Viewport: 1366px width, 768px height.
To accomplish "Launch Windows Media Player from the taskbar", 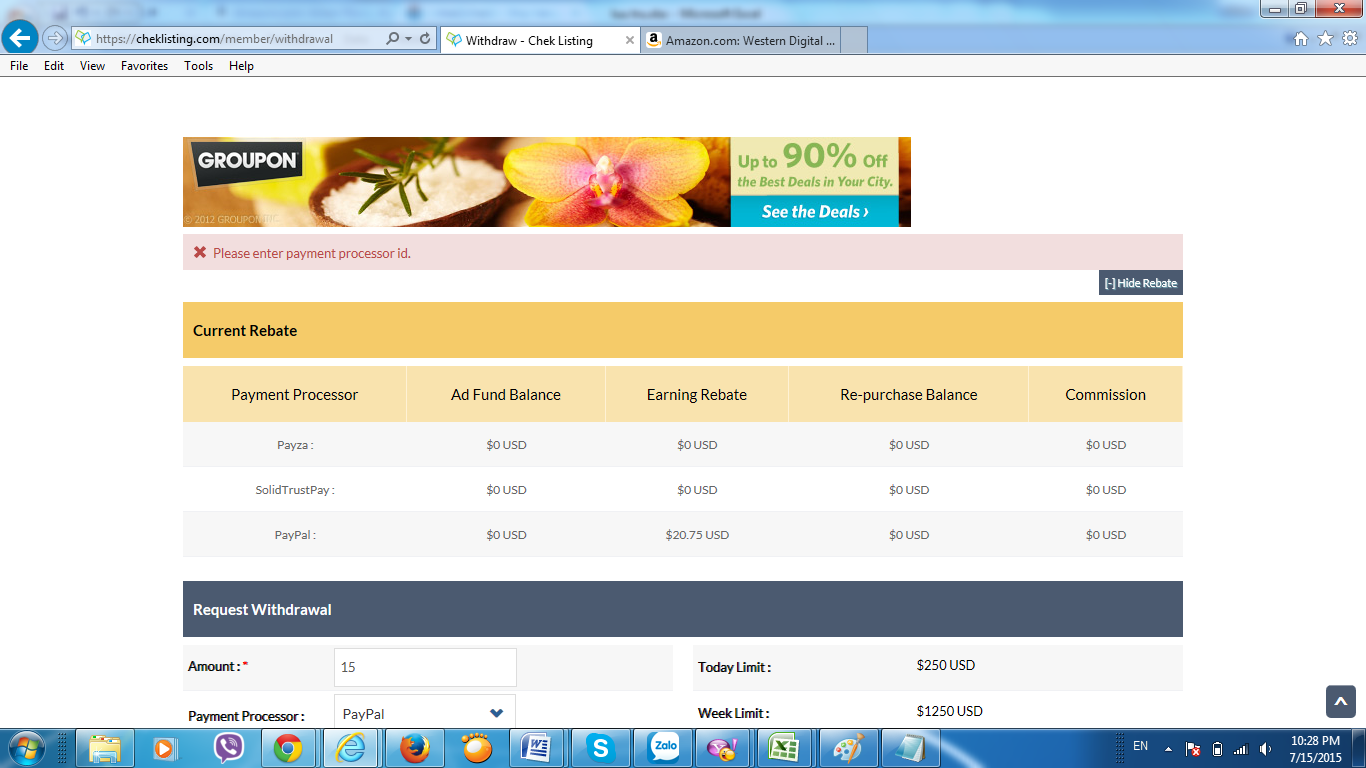I will click(163, 748).
